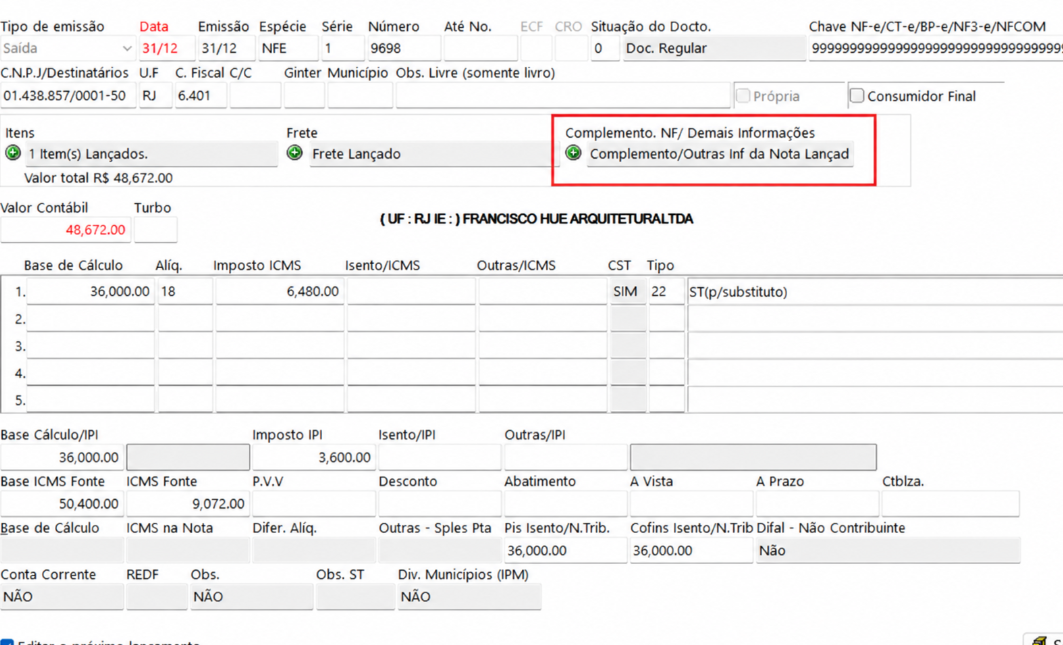The height and width of the screenshot is (645, 1063).
Task: Focus the Espécie field containing NFE
Action: click(x=288, y=49)
